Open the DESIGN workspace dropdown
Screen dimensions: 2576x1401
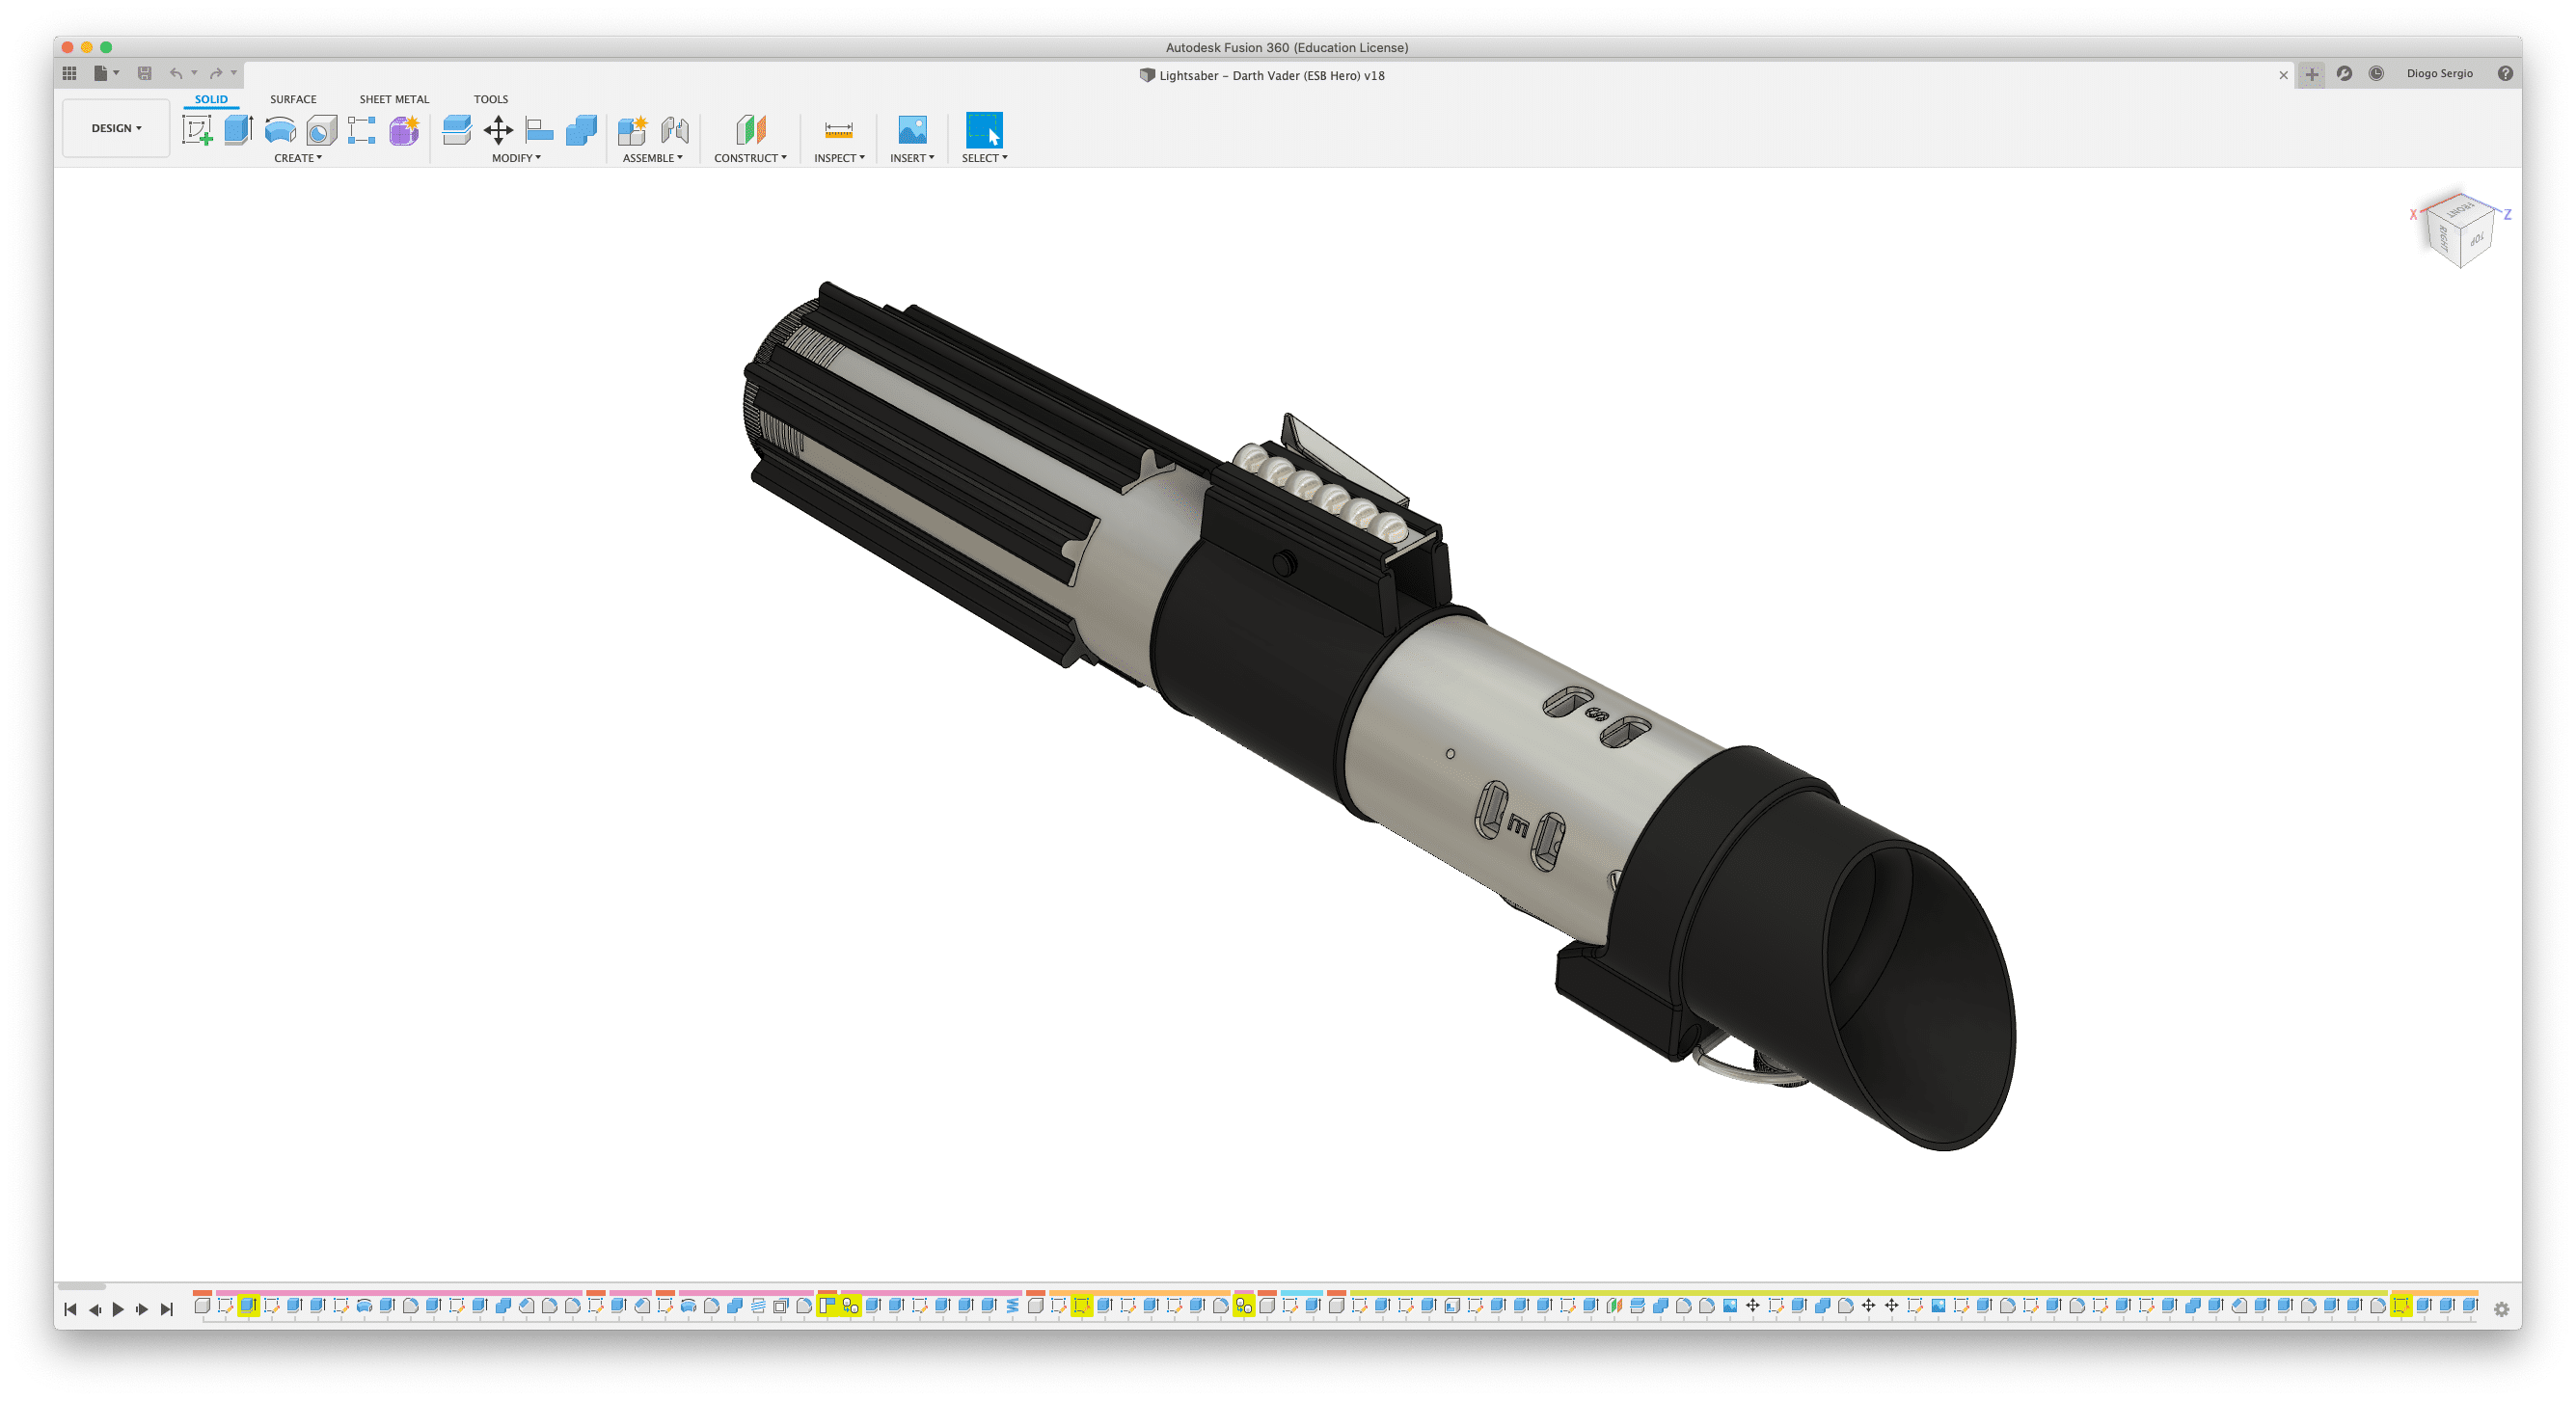116,128
